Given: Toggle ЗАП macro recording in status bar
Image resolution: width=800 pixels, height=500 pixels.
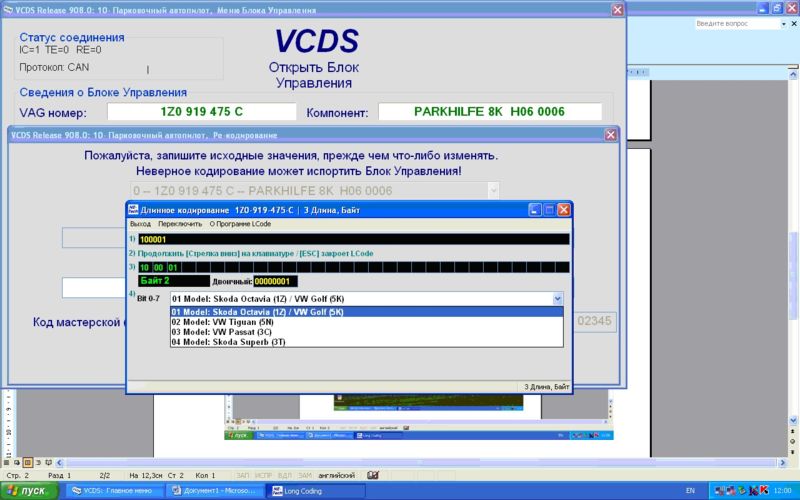Looking at the screenshot, I should (242, 476).
